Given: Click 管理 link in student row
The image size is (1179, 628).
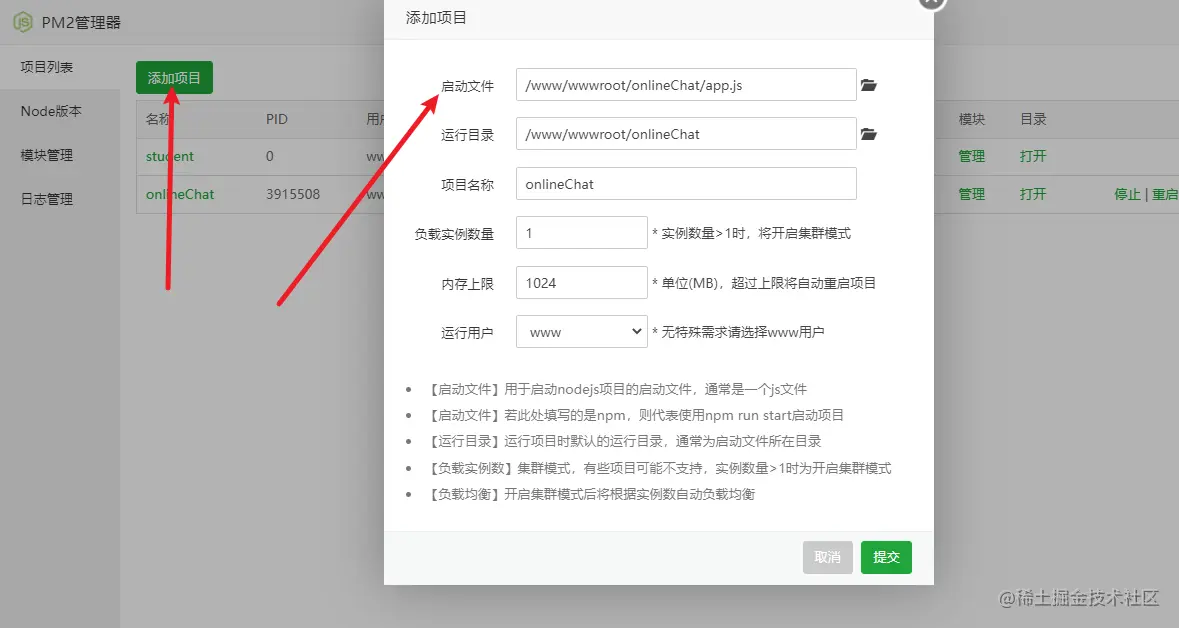Looking at the screenshot, I should coord(971,156).
